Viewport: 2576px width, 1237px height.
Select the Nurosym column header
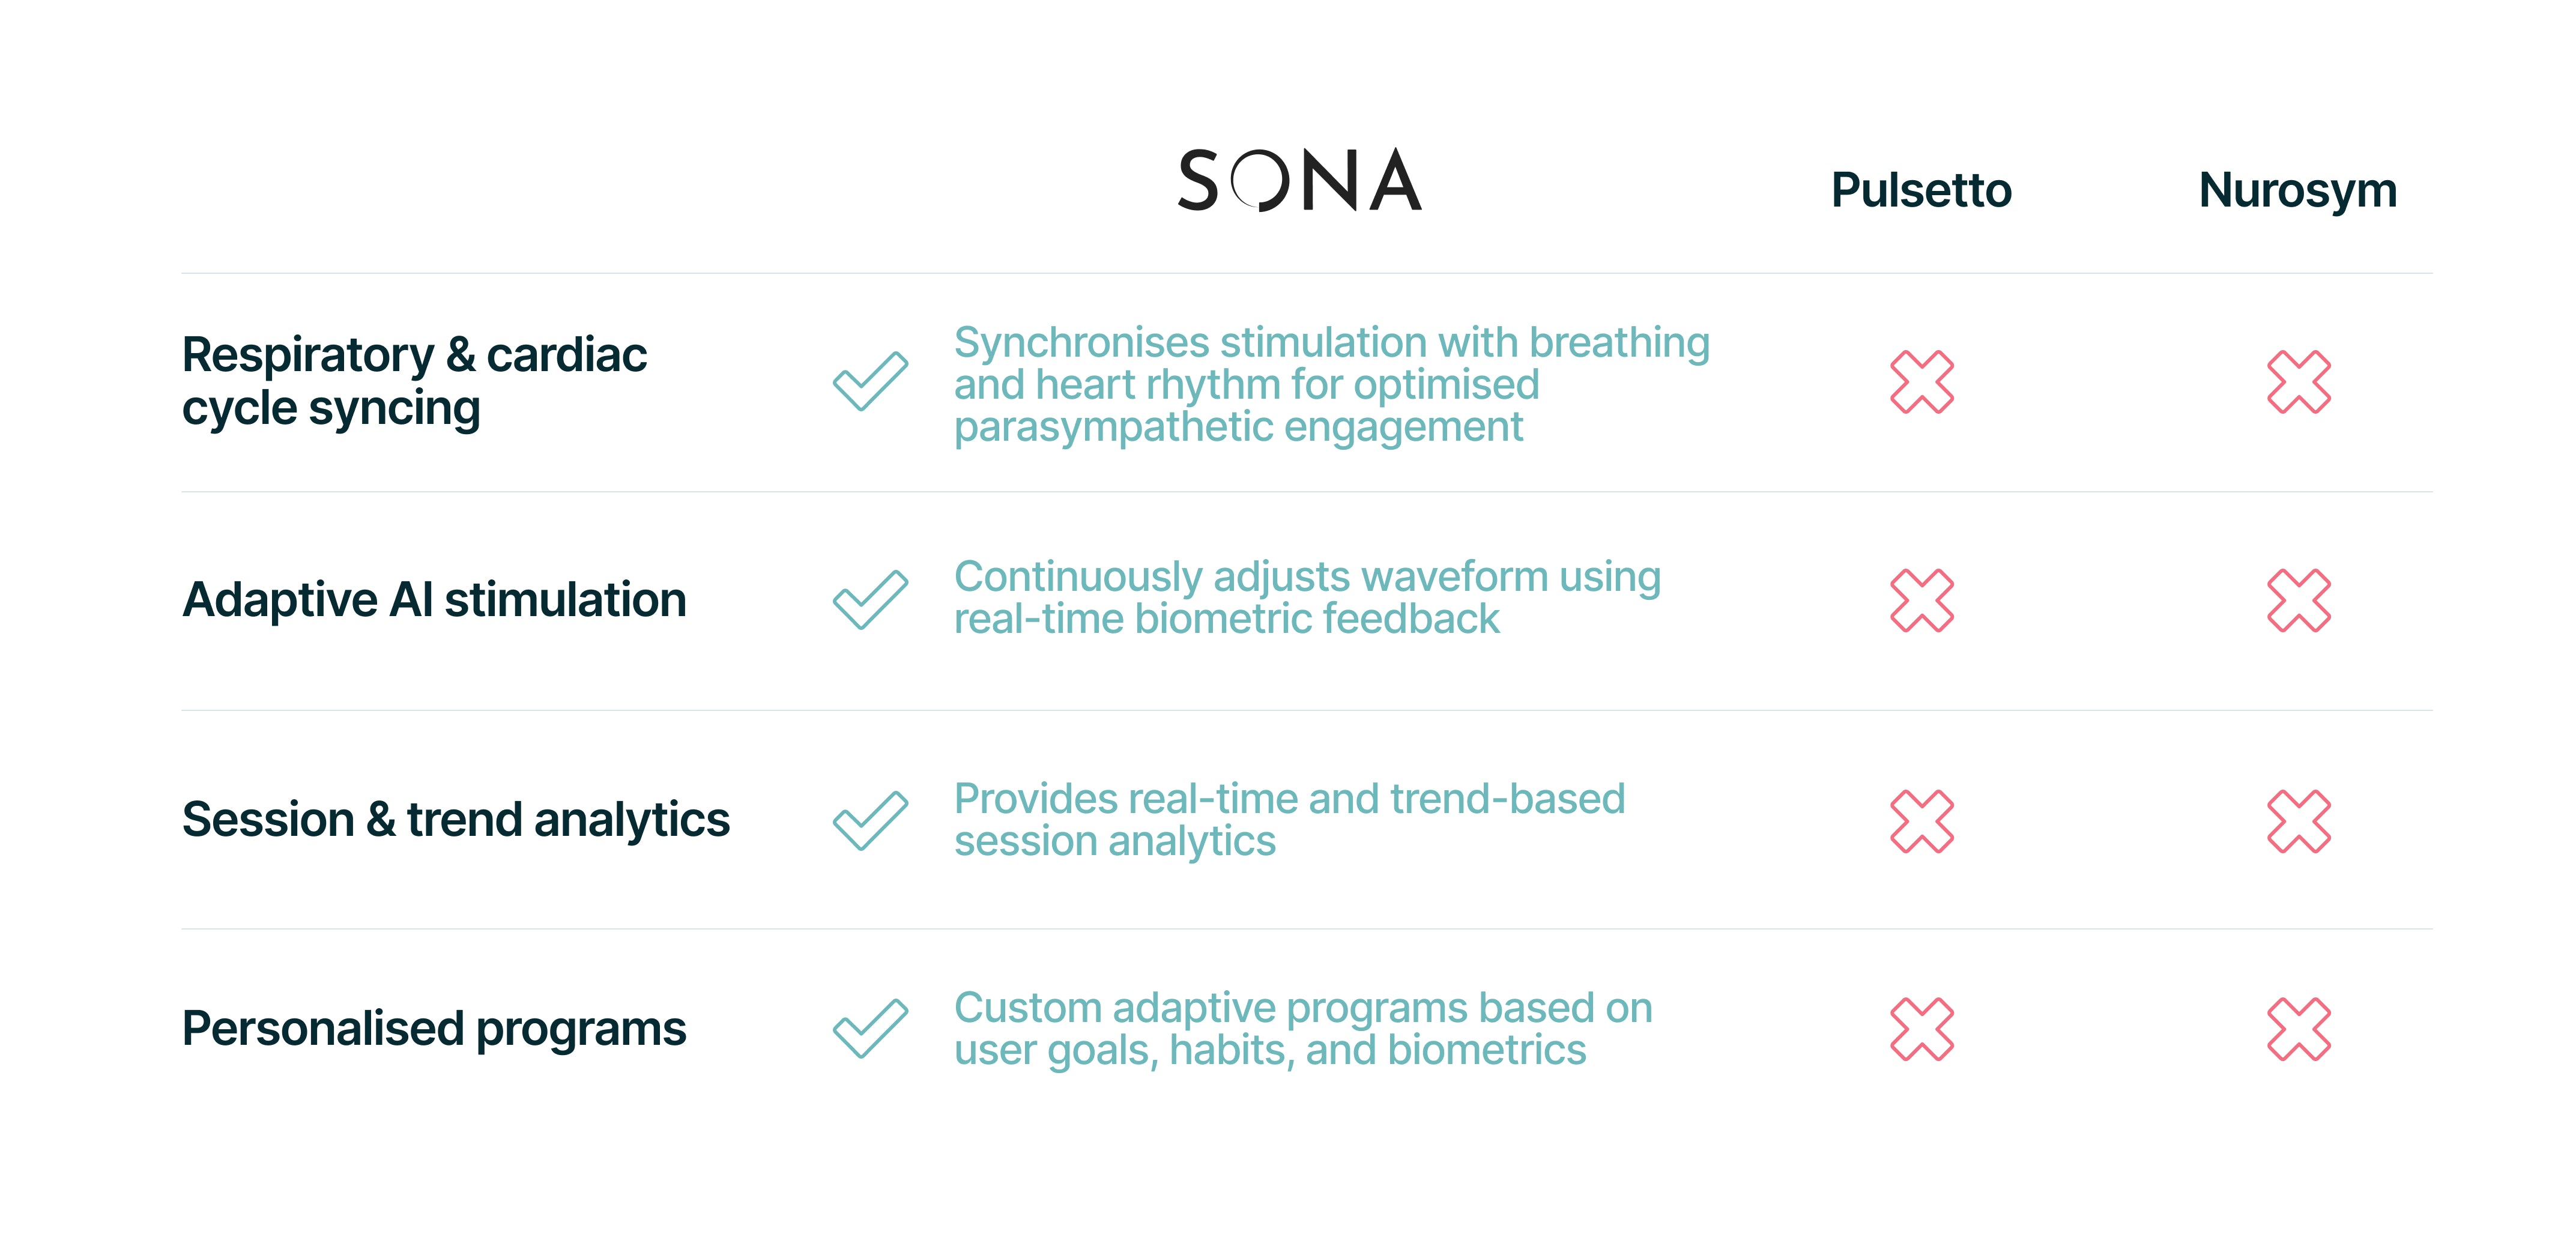click(2297, 190)
